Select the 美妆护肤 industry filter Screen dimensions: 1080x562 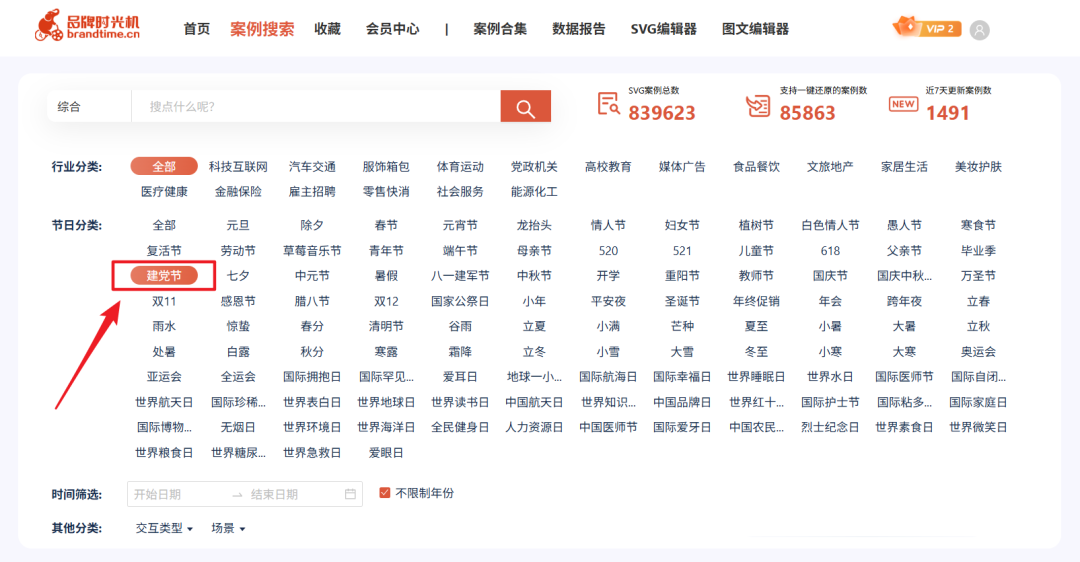tap(978, 167)
